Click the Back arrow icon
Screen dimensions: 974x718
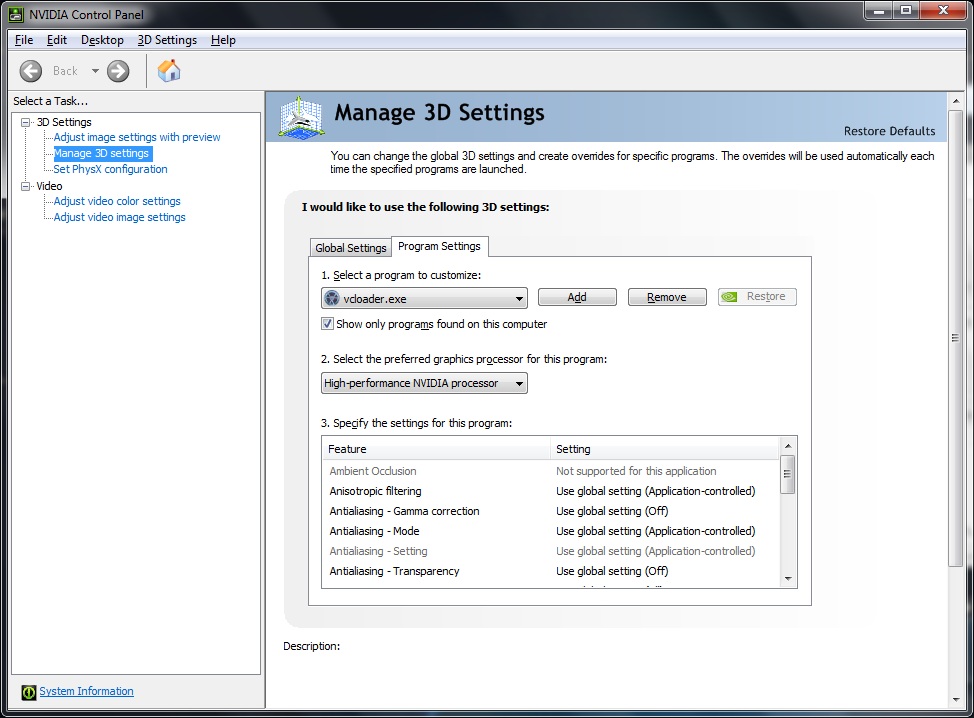tap(31, 71)
